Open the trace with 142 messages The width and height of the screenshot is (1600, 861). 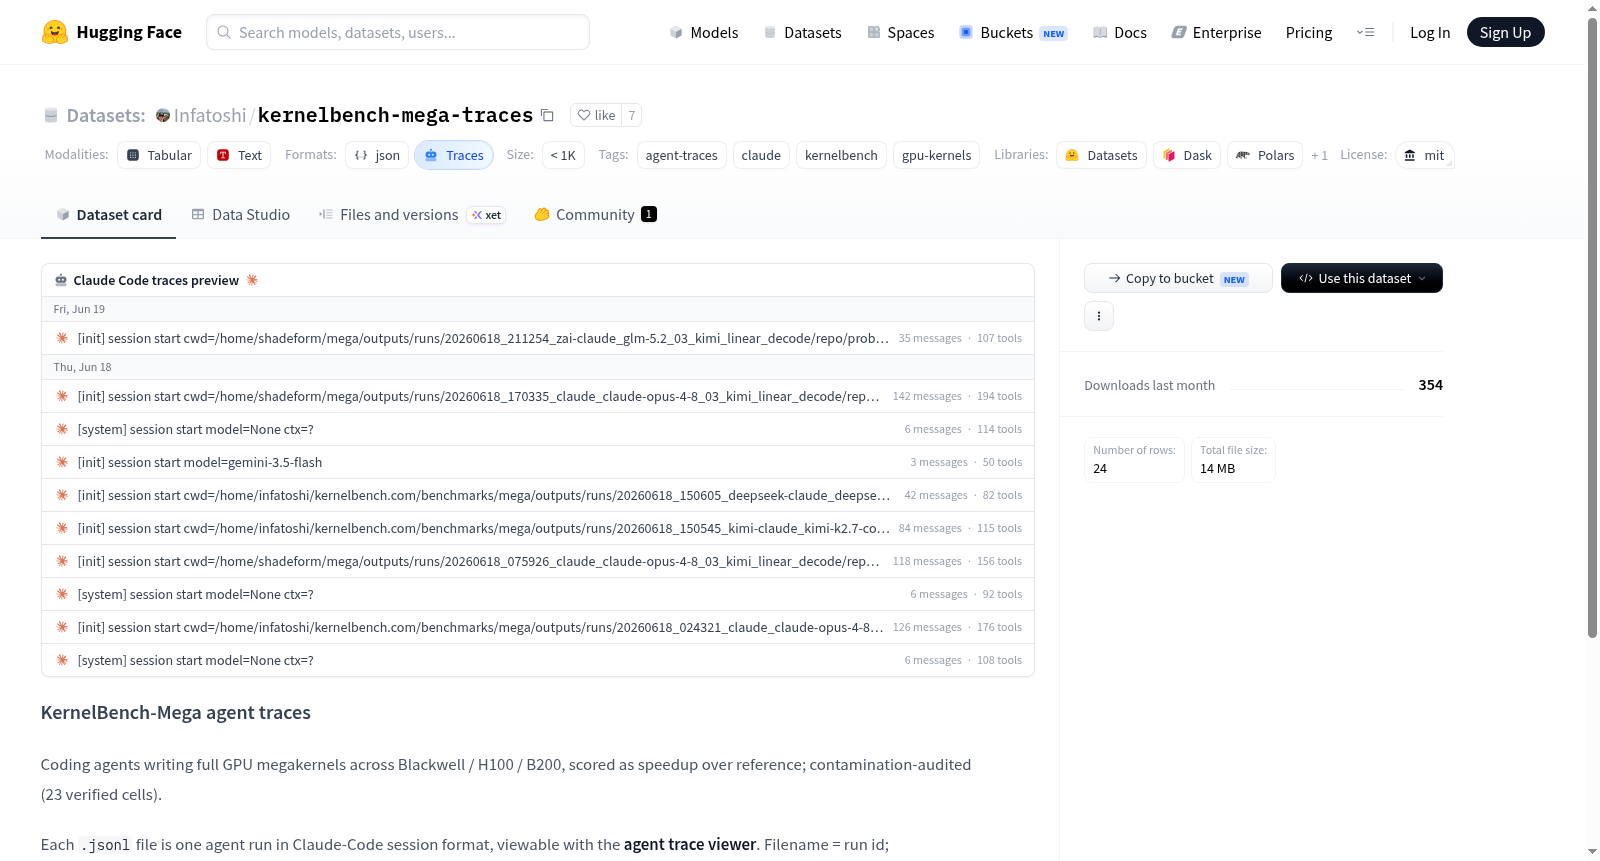(x=538, y=396)
